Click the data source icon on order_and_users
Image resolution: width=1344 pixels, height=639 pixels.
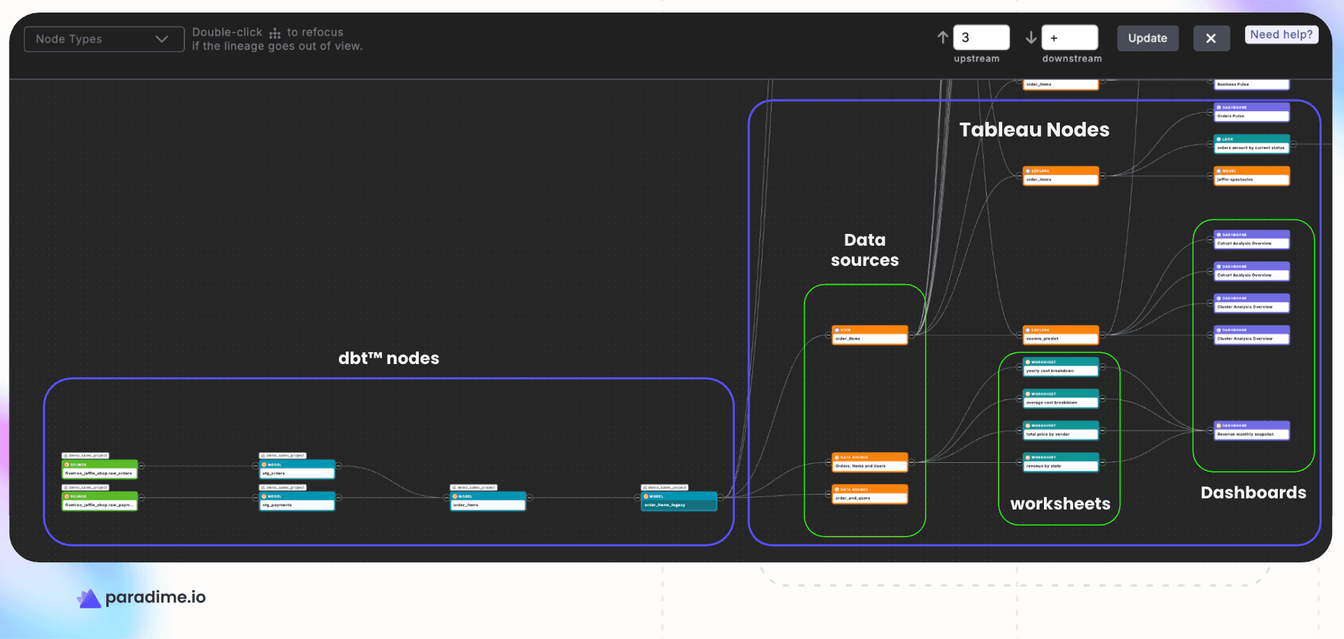click(x=837, y=489)
